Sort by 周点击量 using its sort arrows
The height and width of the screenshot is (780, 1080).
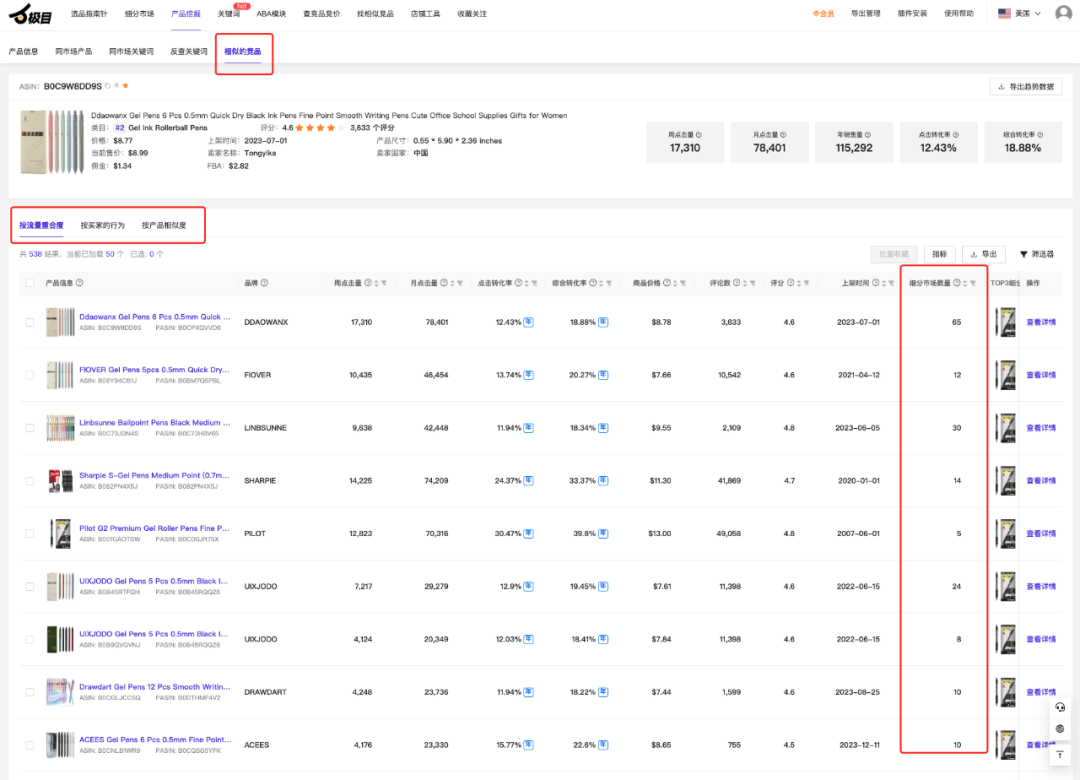[376, 283]
